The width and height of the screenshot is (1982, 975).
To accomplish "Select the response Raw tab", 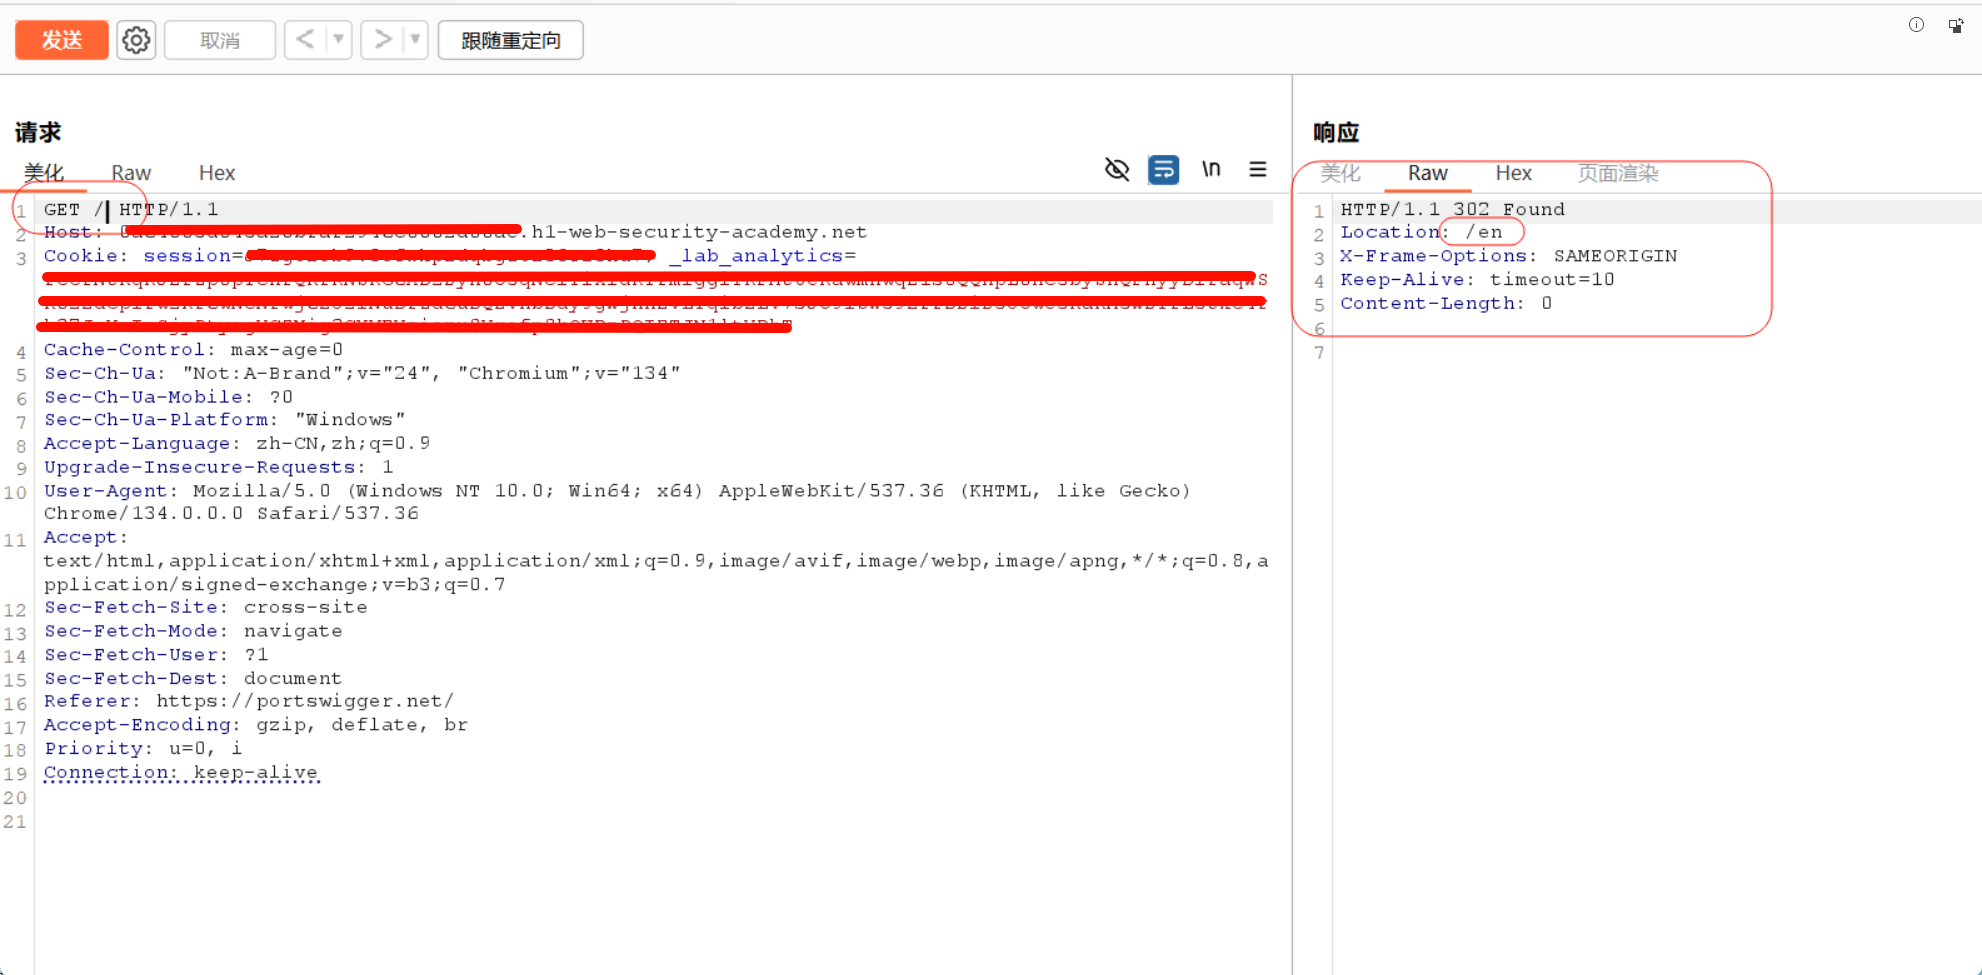I will pos(1428,173).
